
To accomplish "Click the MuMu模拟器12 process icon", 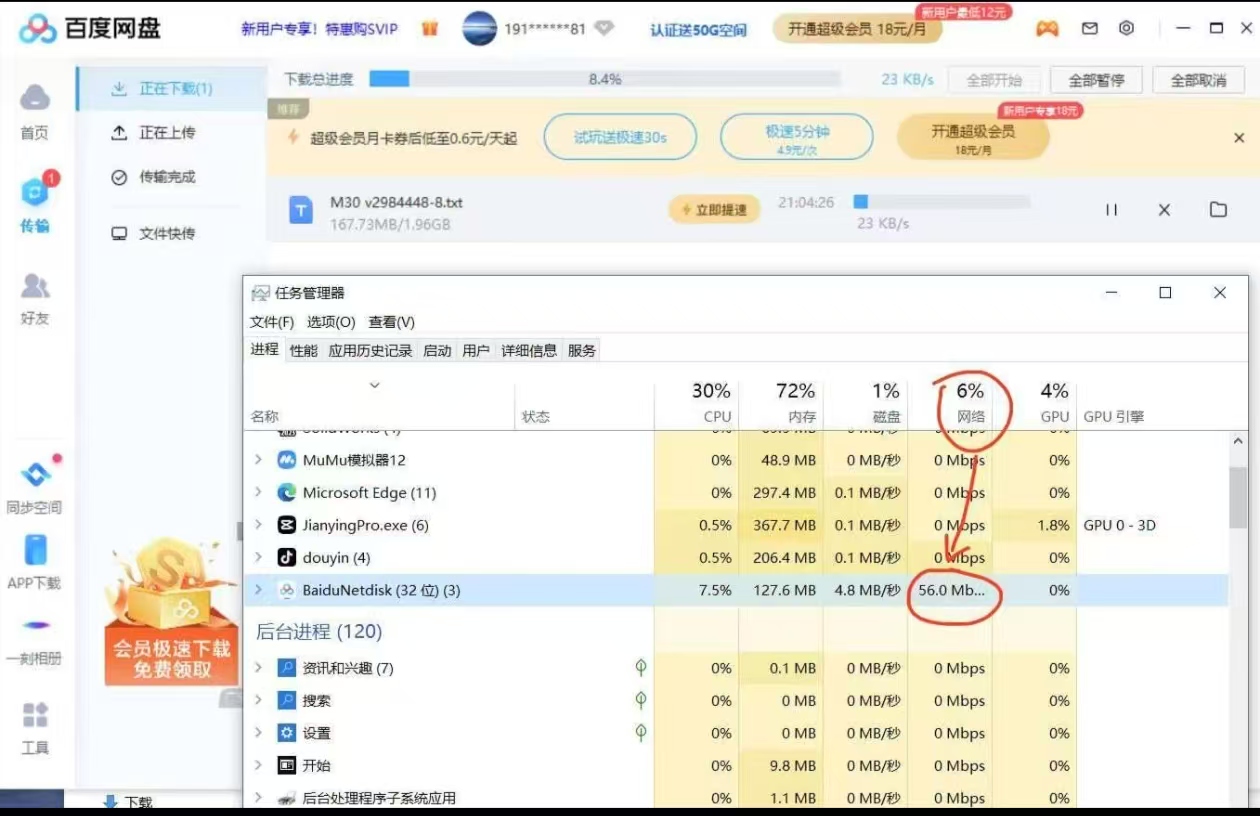I will click(287, 460).
